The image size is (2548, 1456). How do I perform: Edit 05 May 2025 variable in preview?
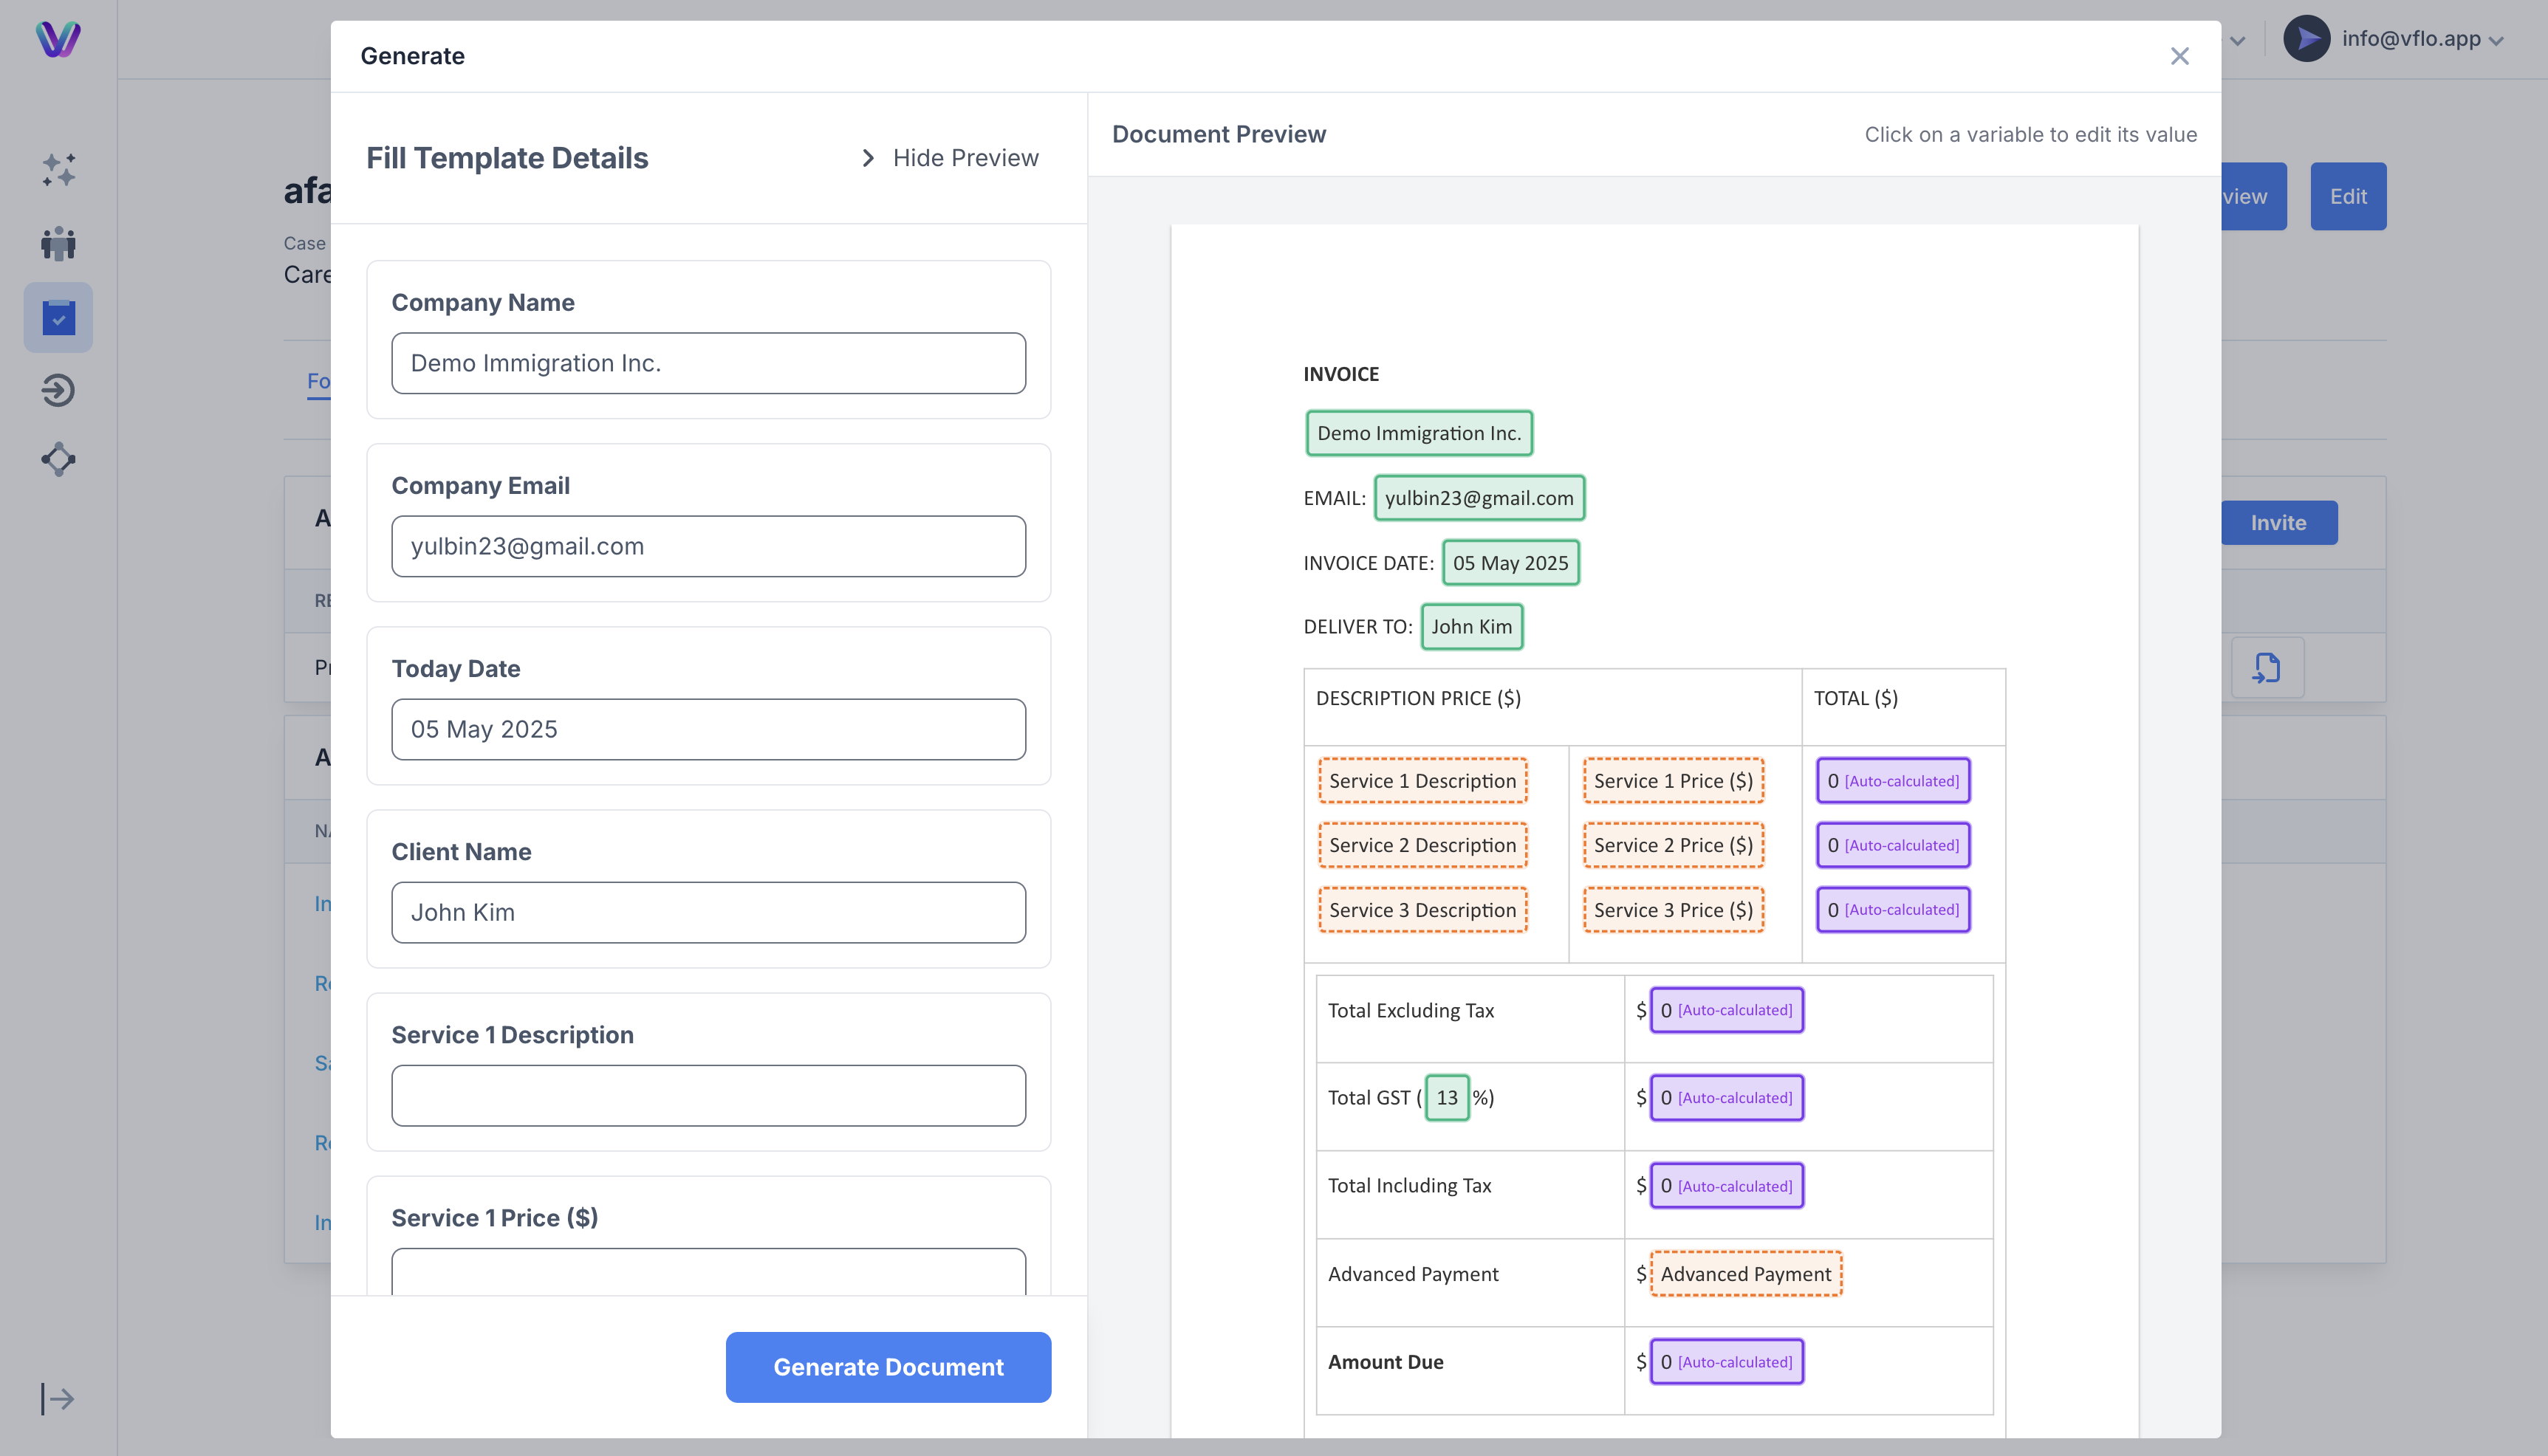coord(1510,563)
